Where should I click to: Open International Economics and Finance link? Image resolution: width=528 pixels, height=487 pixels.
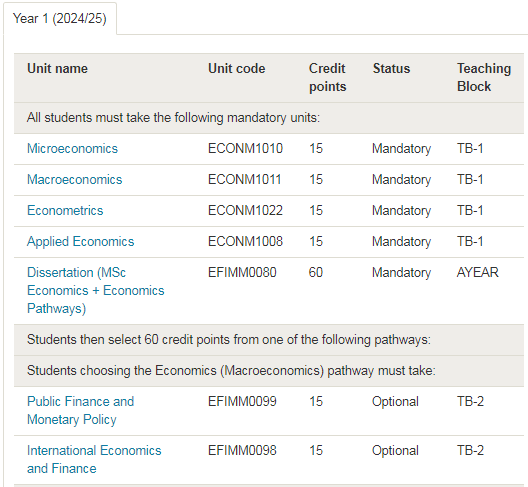point(94,459)
